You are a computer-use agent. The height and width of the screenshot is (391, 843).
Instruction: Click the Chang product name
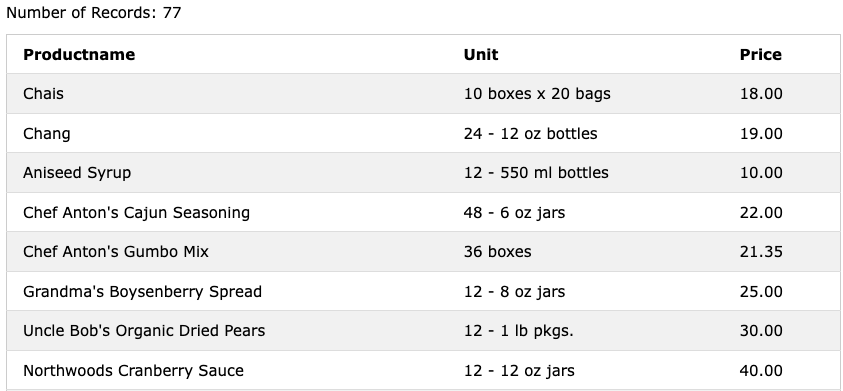pos(46,134)
